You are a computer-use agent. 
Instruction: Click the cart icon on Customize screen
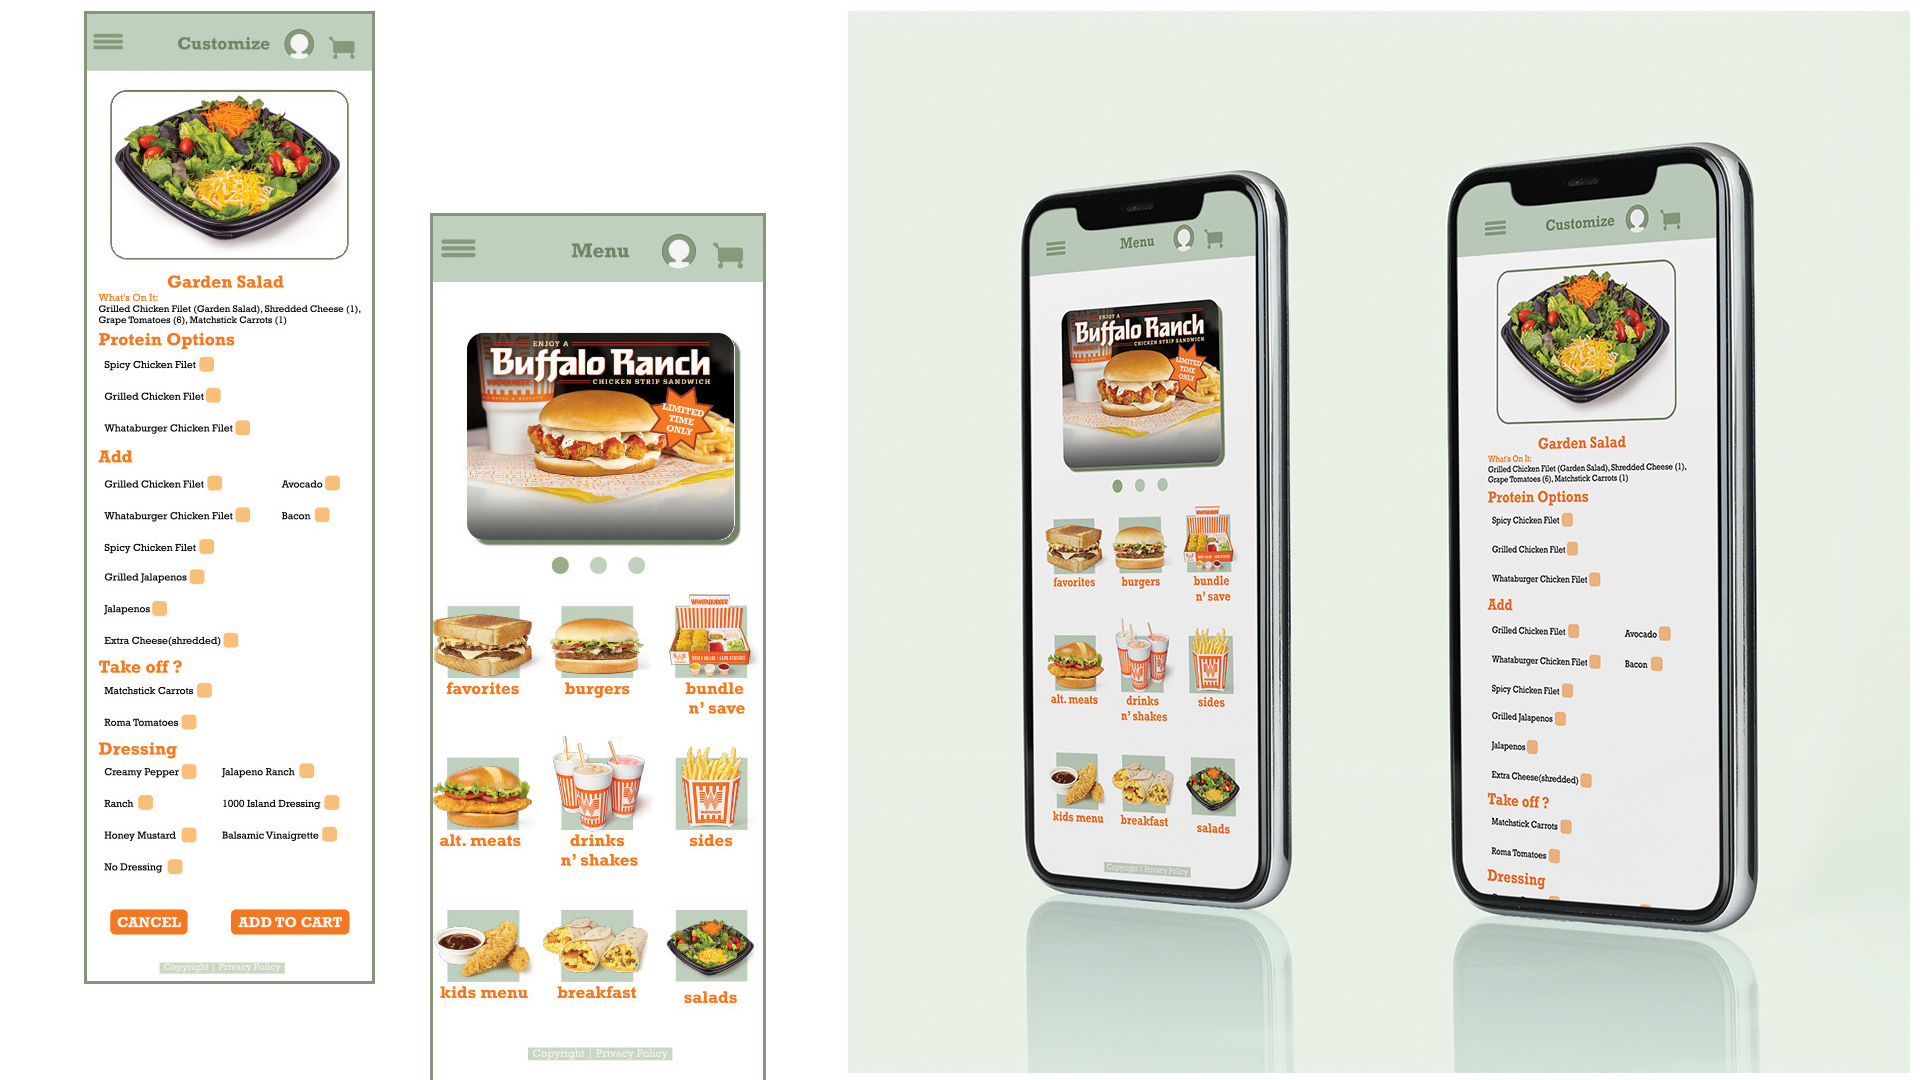click(x=340, y=46)
